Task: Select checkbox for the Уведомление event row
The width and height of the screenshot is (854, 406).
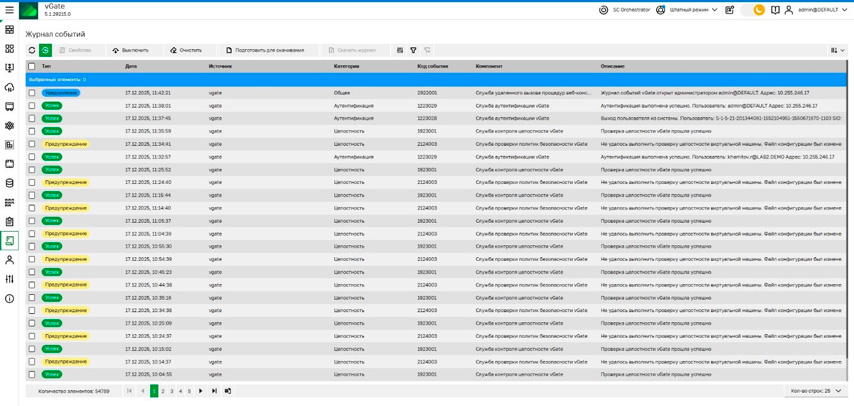Action: (32, 93)
